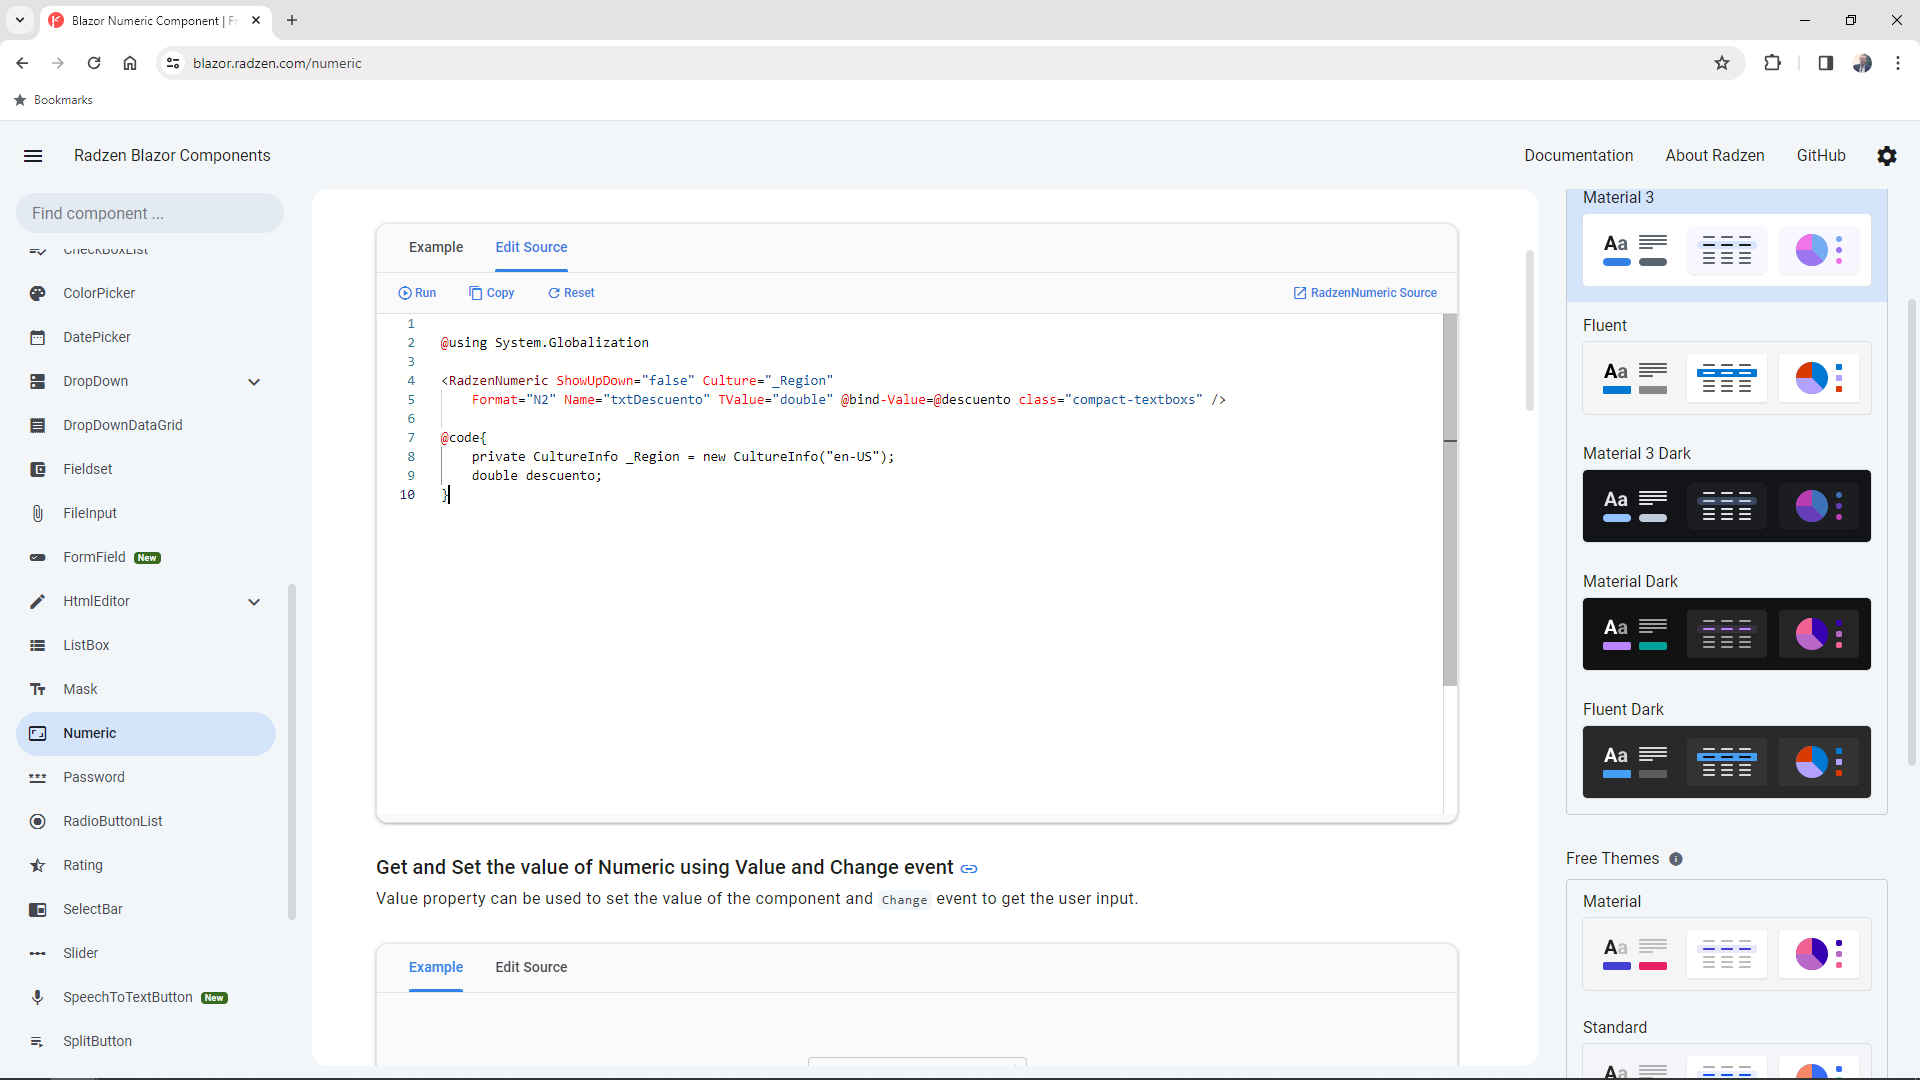Screen dimensions: 1920x1080
Task: Open the Password component page
Action: click(x=92, y=777)
